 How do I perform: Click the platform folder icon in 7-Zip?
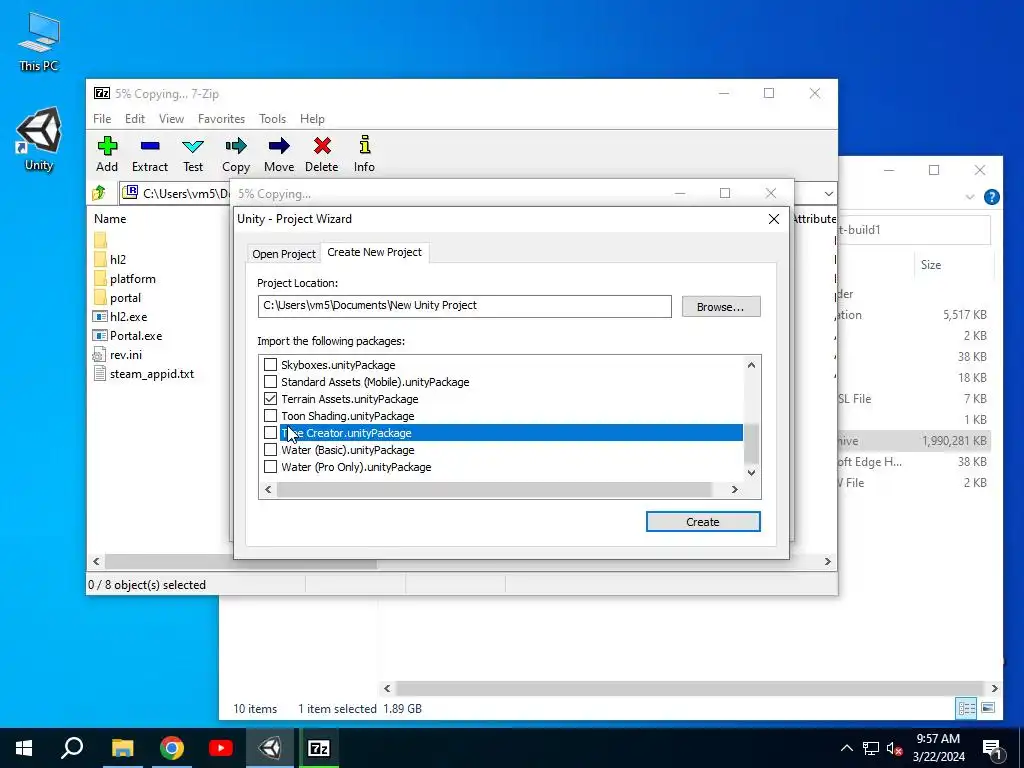click(x=100, y=279)
